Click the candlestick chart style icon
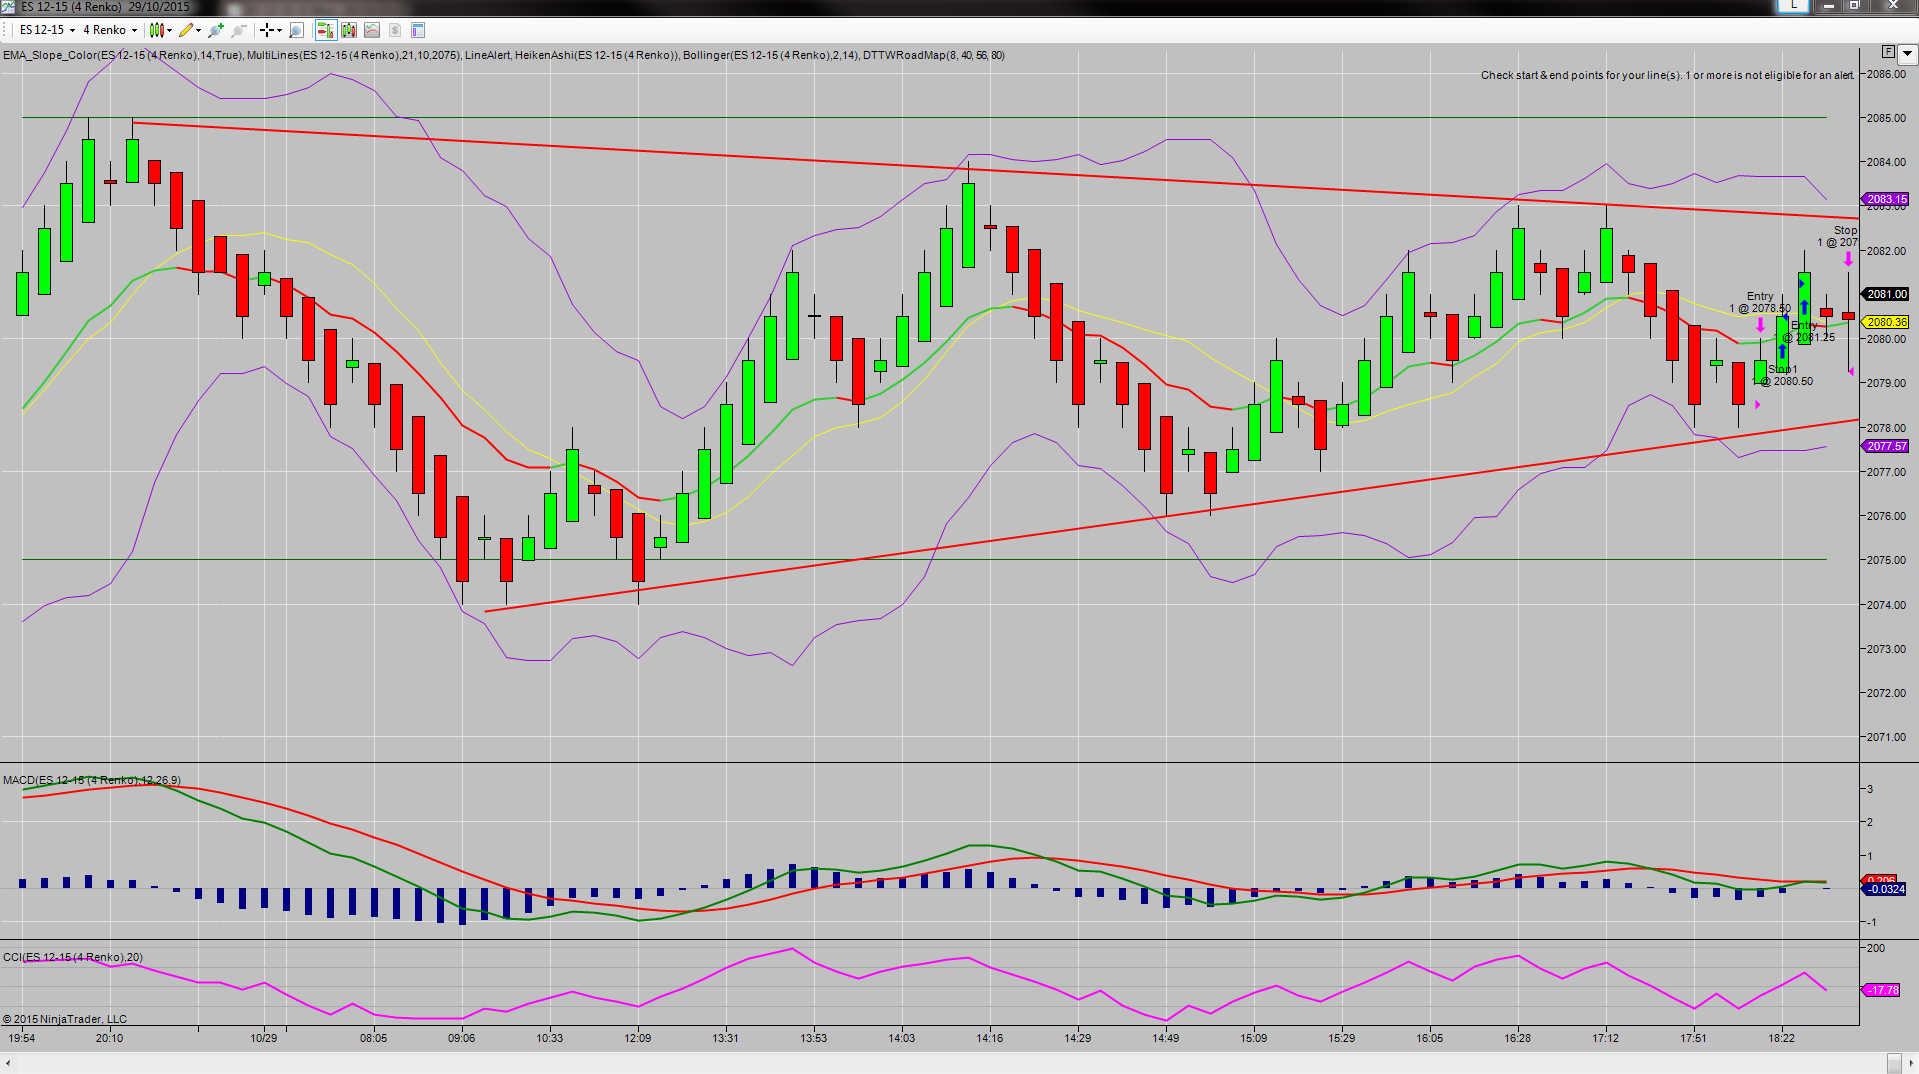The image size is (1919, 1074). coord(156,30)
